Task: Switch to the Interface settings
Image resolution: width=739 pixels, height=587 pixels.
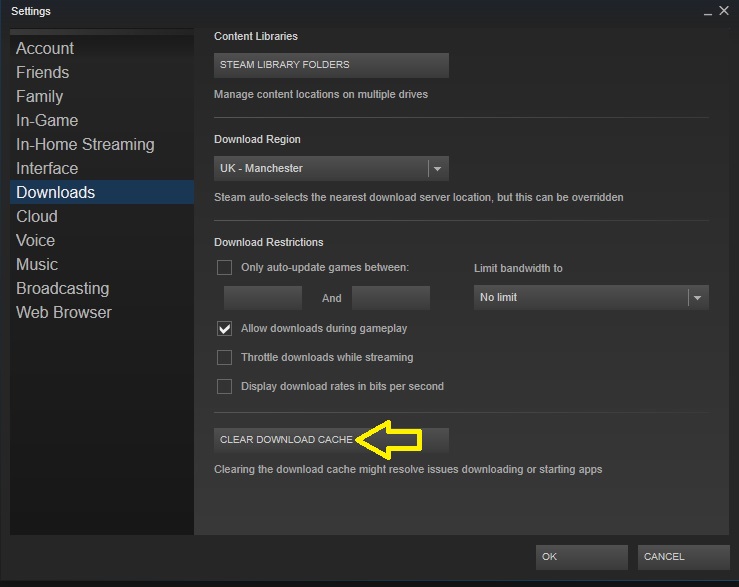Action: pyautogui.click(x=102, y=168)
